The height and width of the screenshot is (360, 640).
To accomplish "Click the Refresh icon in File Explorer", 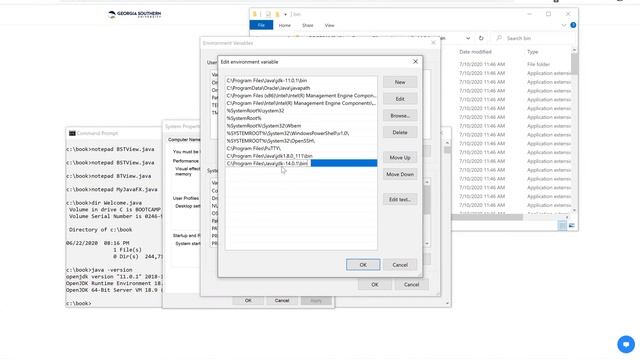I will tap(481, 38).
